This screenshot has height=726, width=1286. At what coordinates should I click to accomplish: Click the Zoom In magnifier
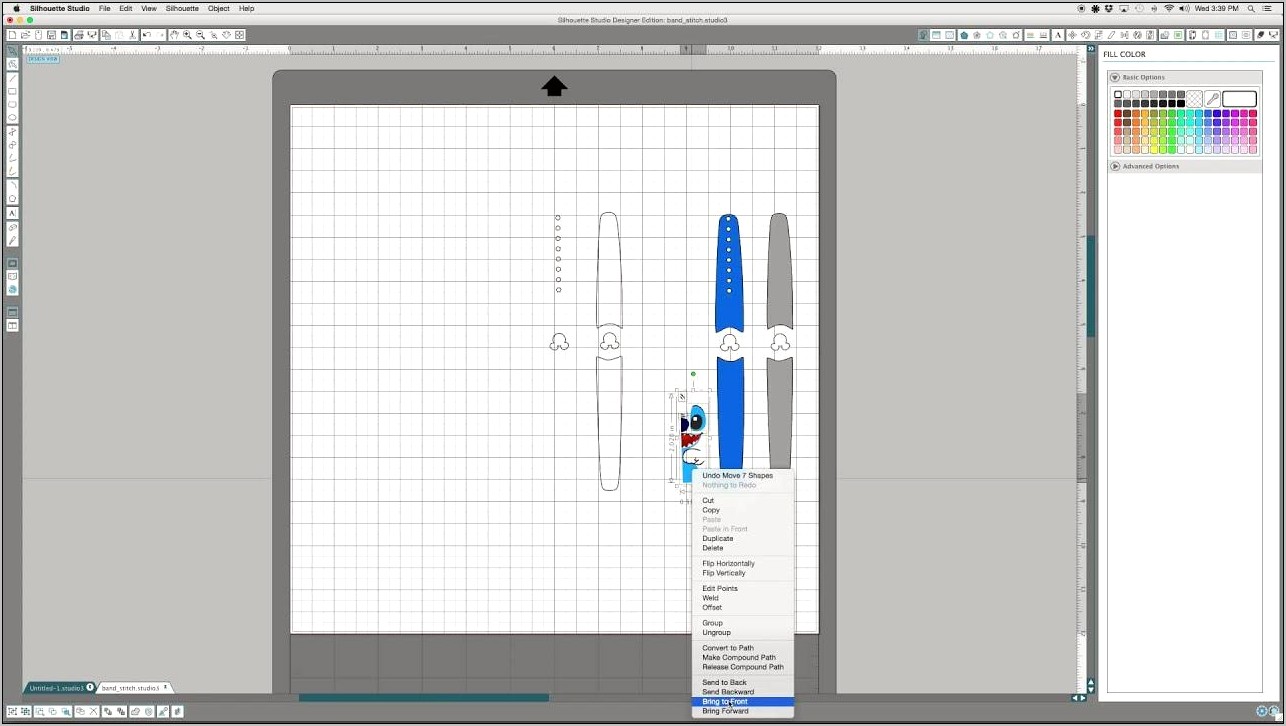coord(187,35)
